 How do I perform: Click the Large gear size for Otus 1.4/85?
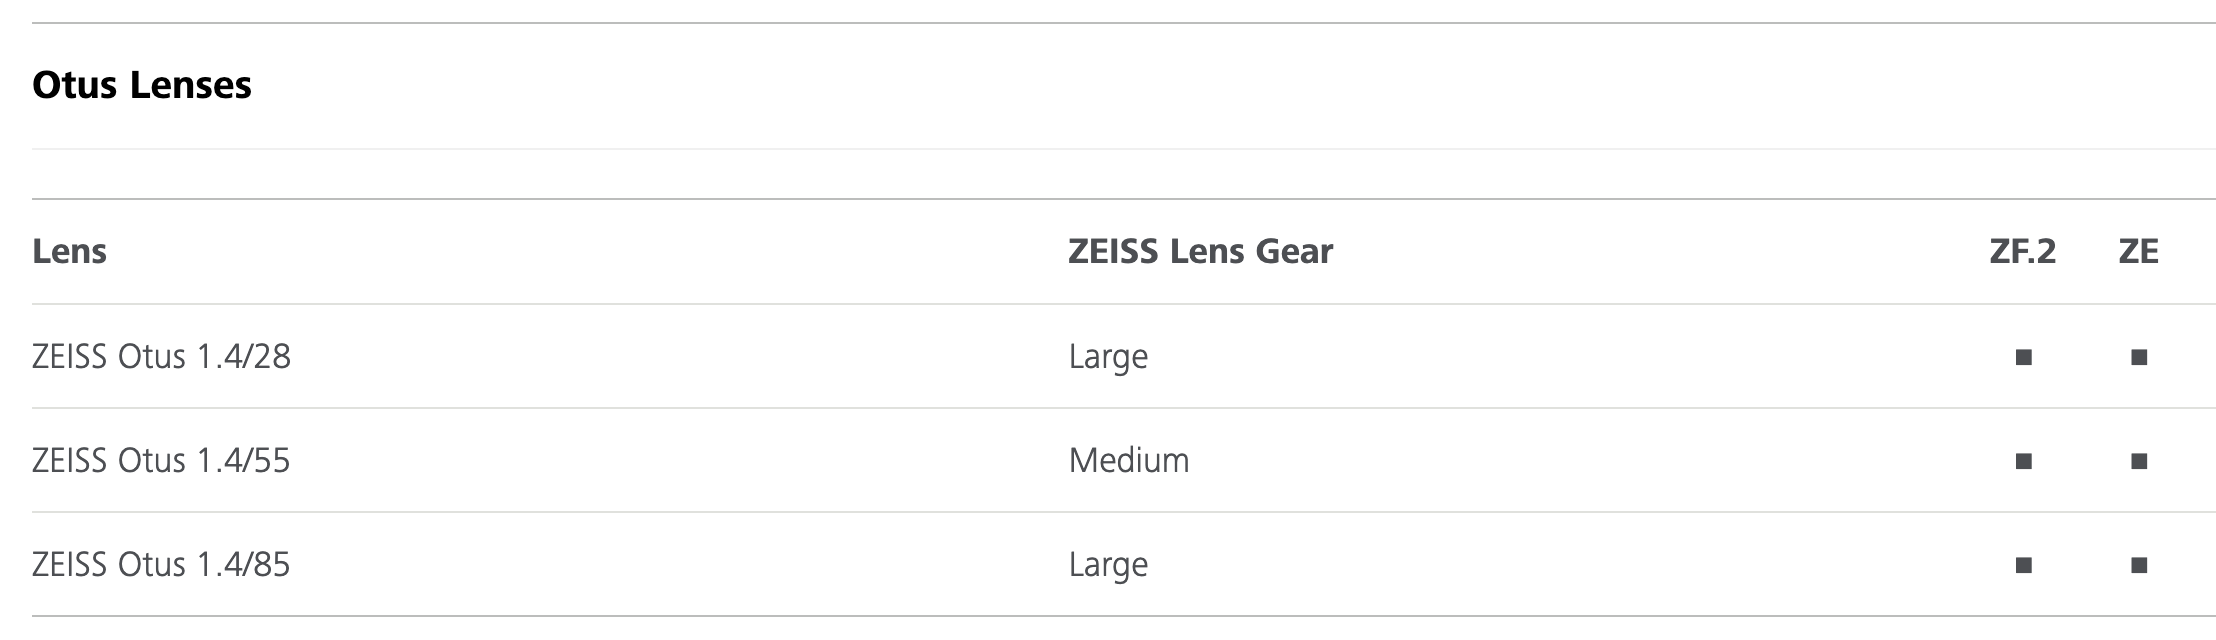[x=1108, y=567]
